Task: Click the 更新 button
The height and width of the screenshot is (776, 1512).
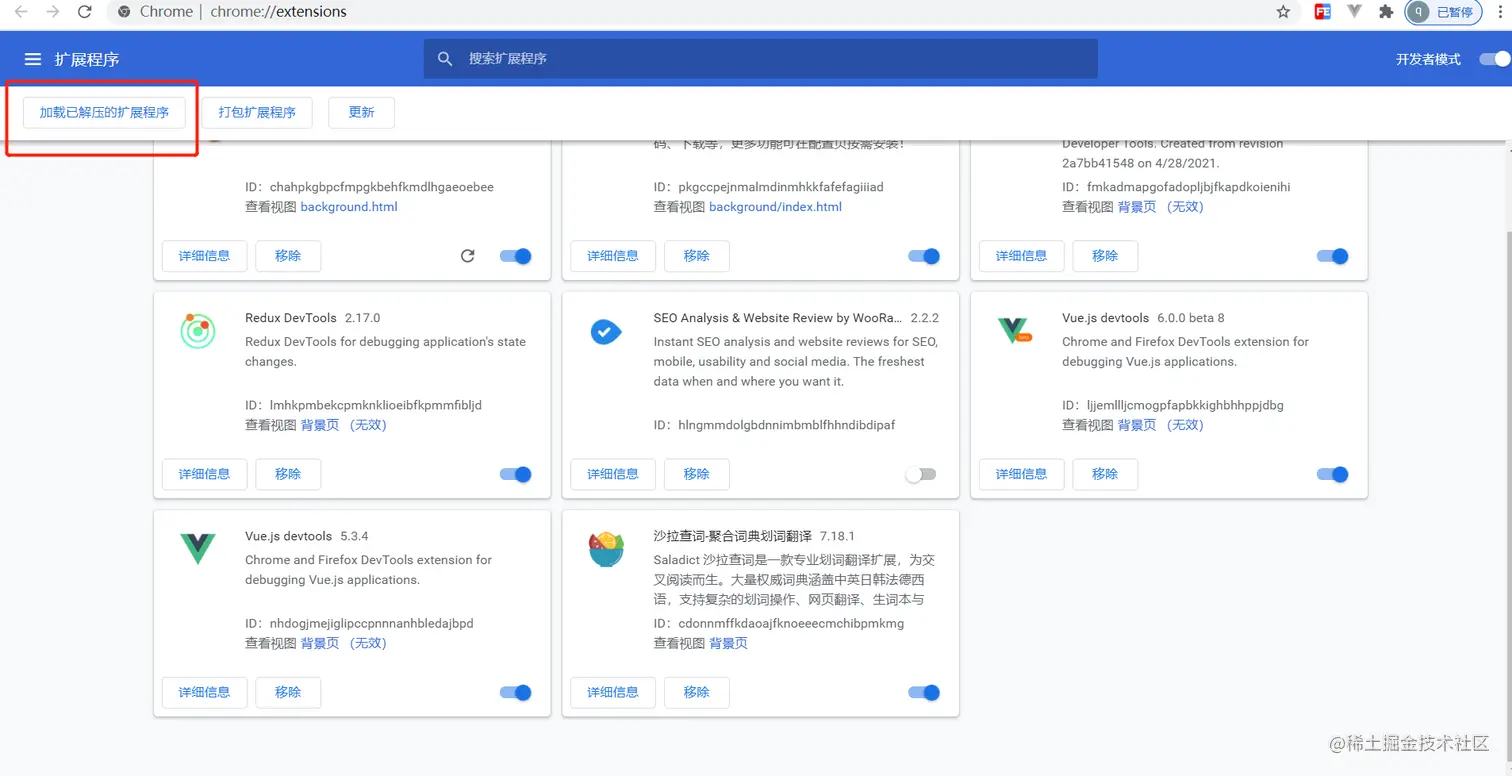Action: click(x=361, y=113)
